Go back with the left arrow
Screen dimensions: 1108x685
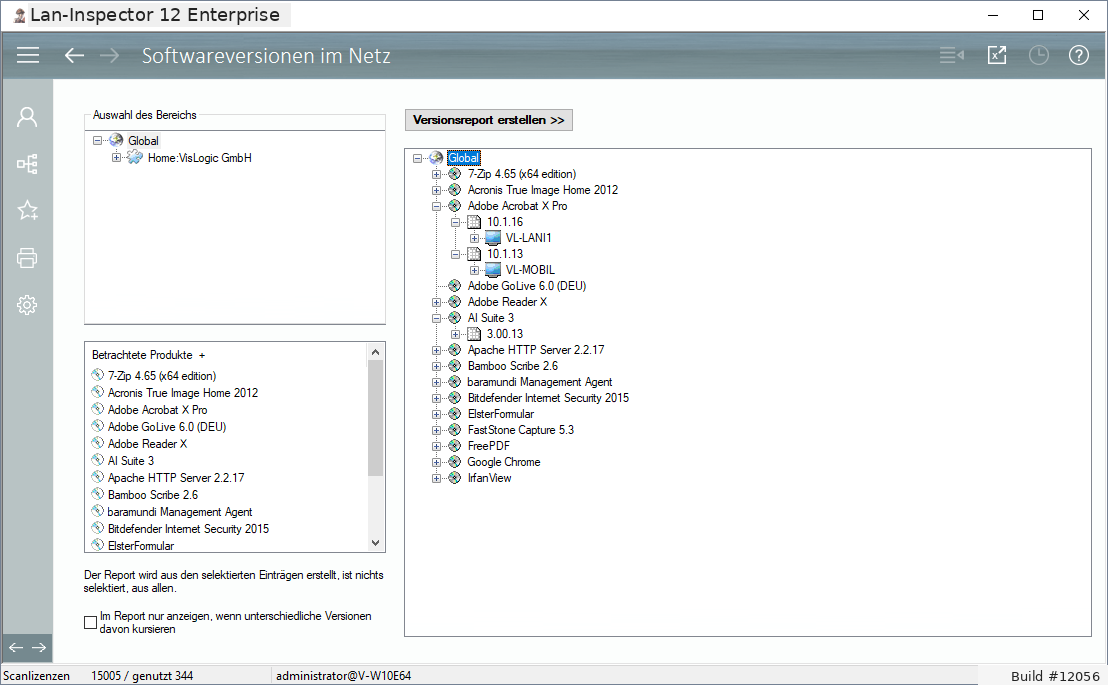(74, 55)
